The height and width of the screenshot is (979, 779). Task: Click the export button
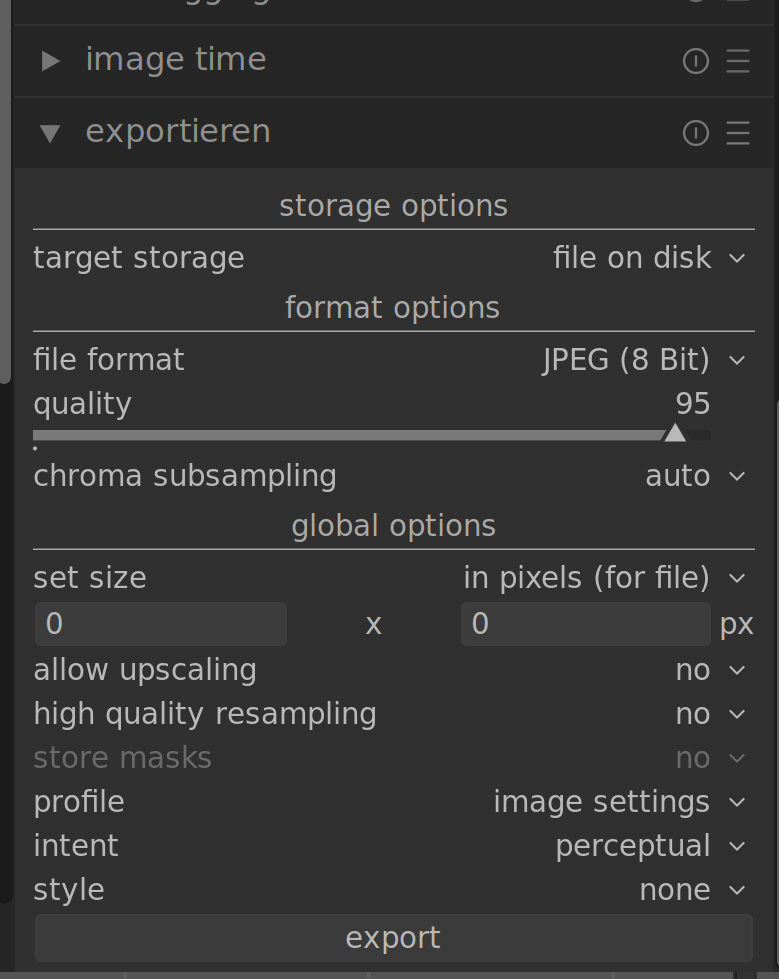(393, 938)
